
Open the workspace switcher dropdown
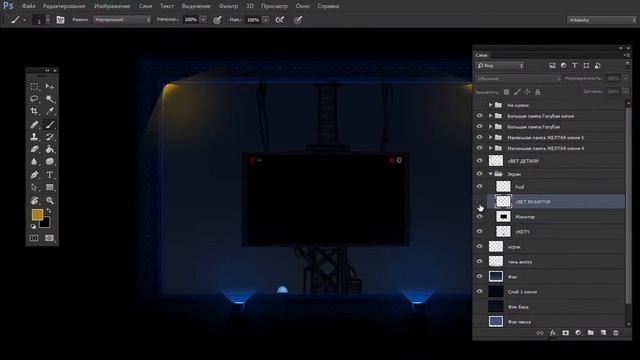click(x=602, y=20)
